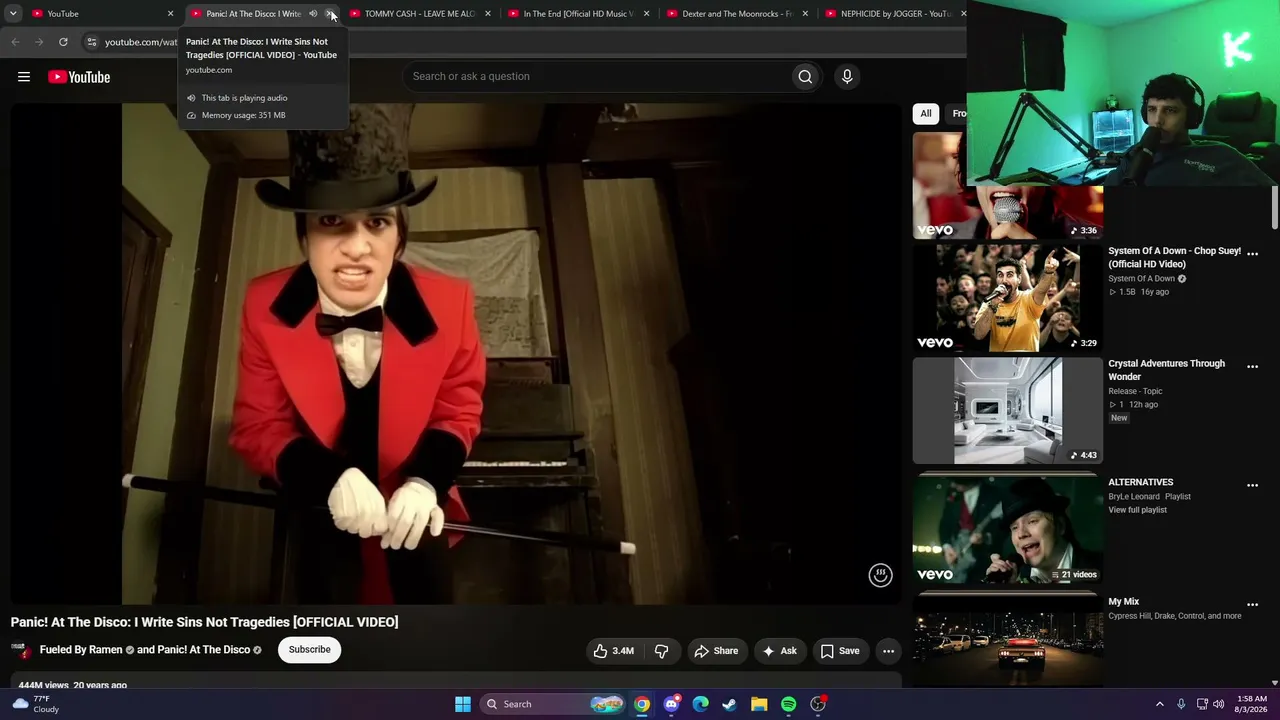
Task: Open the Crystal Adventures Through Wonder thumbnail
Action: point(1008,411)
